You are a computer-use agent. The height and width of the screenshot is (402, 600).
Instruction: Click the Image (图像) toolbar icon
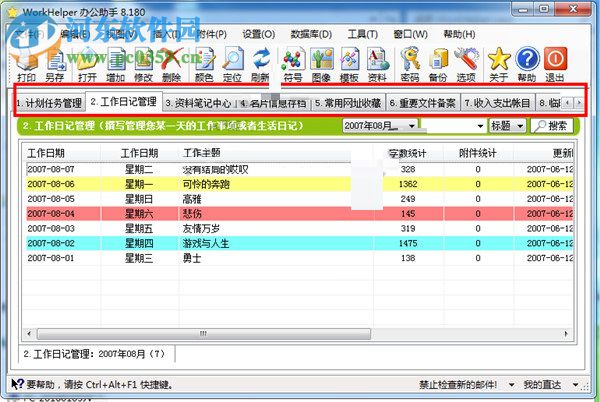click(x=321, y=65)
